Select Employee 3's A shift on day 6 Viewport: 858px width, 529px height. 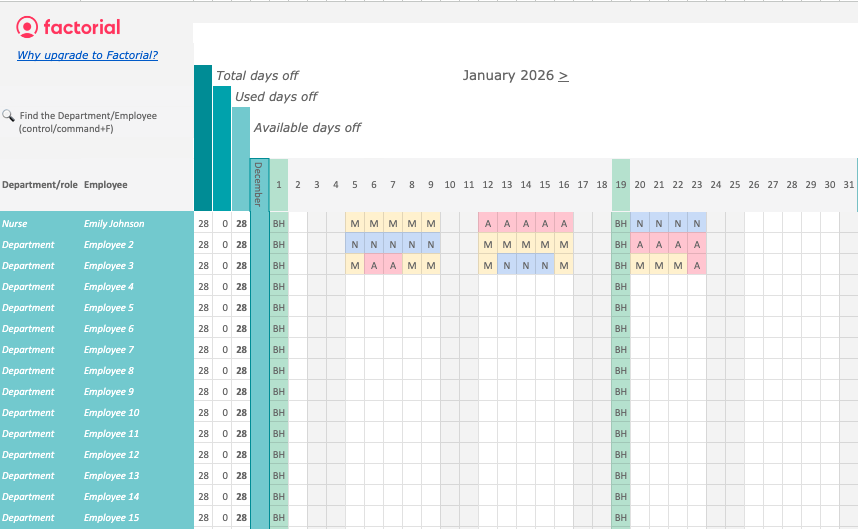tap(374, 265)
